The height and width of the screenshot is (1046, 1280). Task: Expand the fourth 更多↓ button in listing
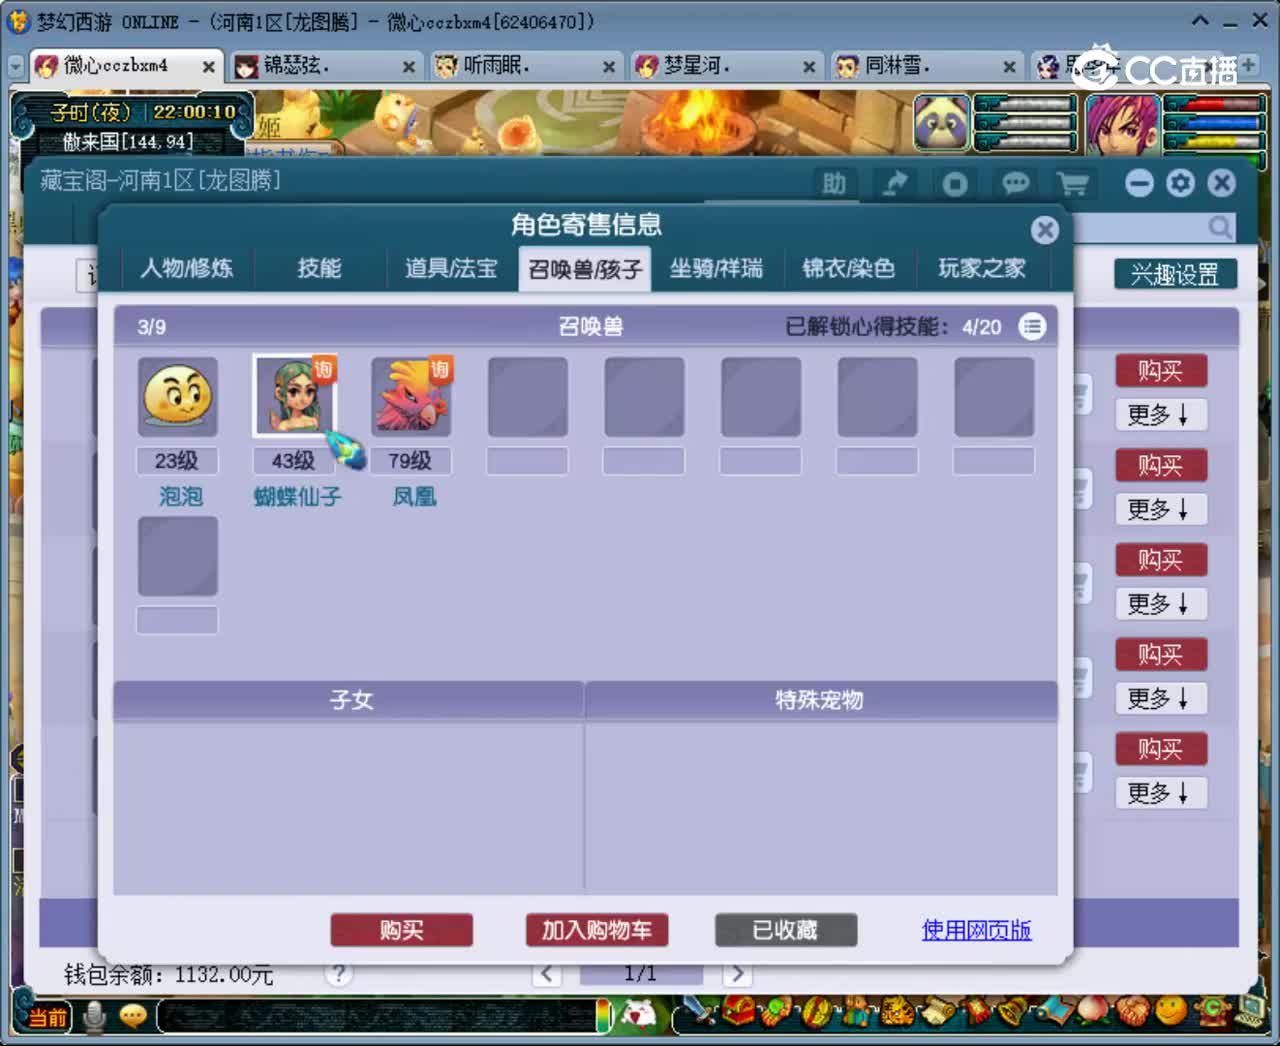[x=1161, y=698]
